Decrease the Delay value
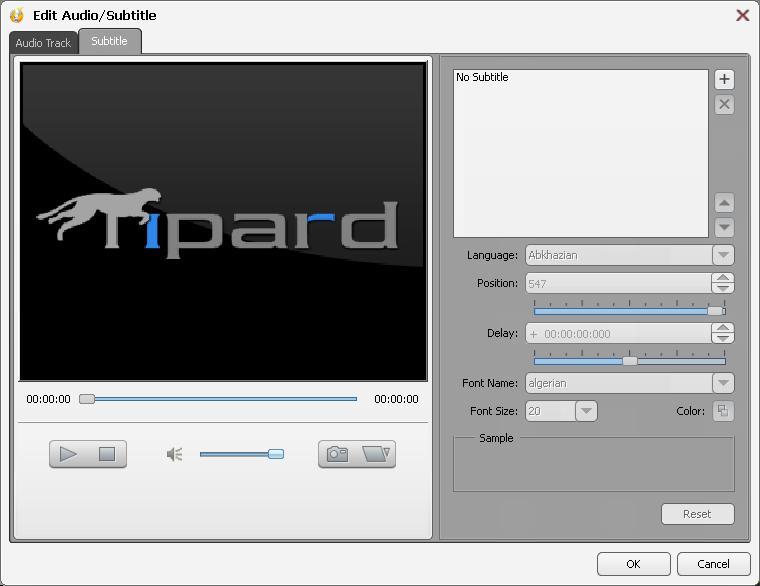760x586 pixels. click(723, 338)
